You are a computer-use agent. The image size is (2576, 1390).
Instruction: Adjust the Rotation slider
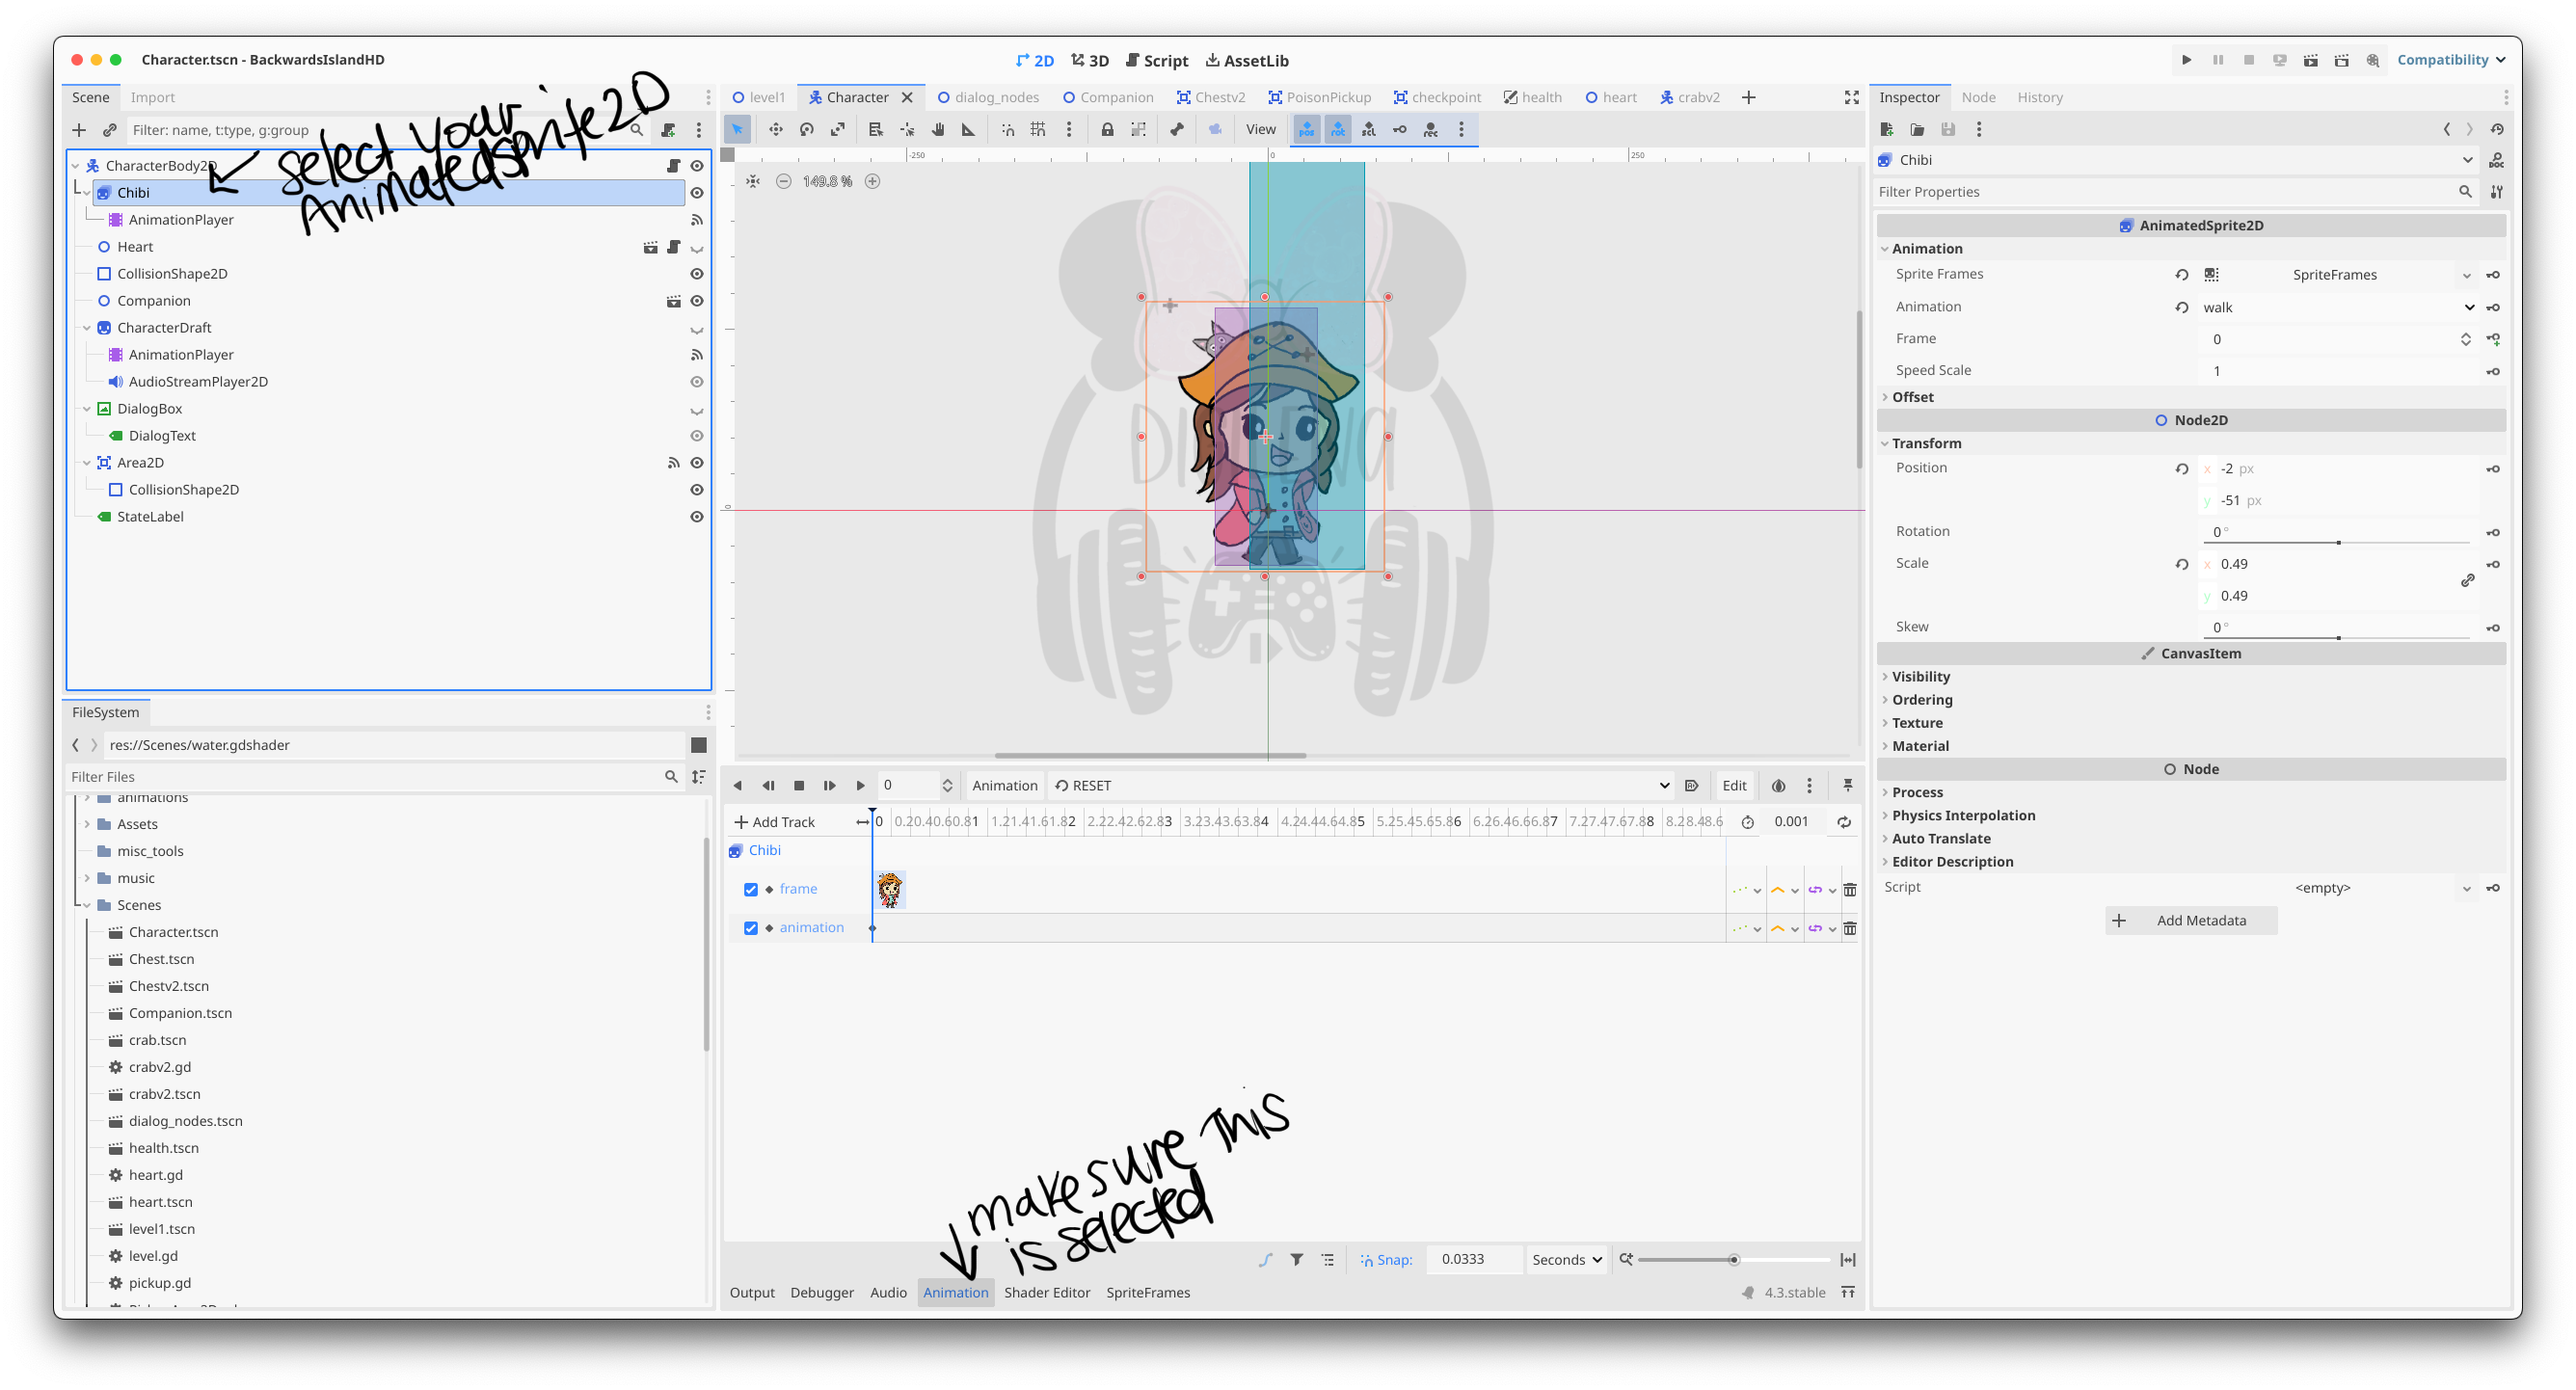(2336, 543)
